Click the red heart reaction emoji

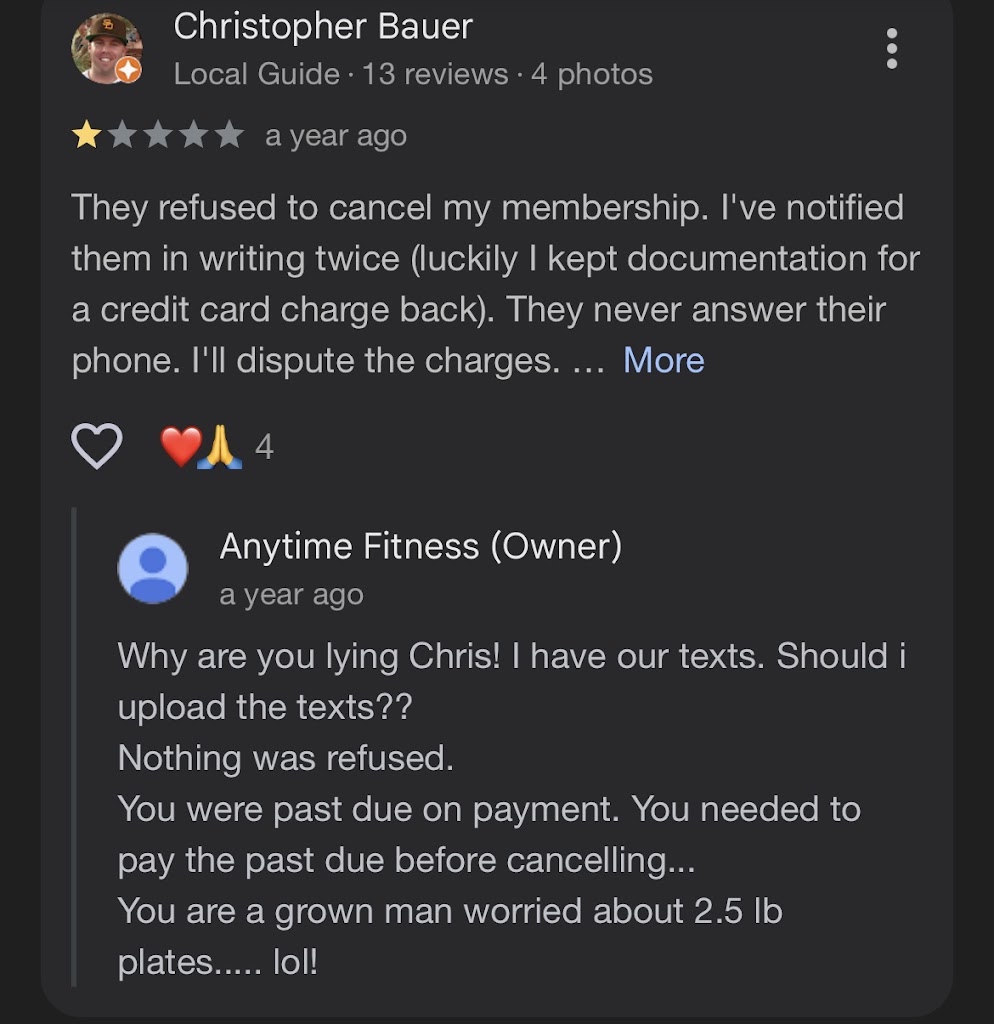pos(180,446)
